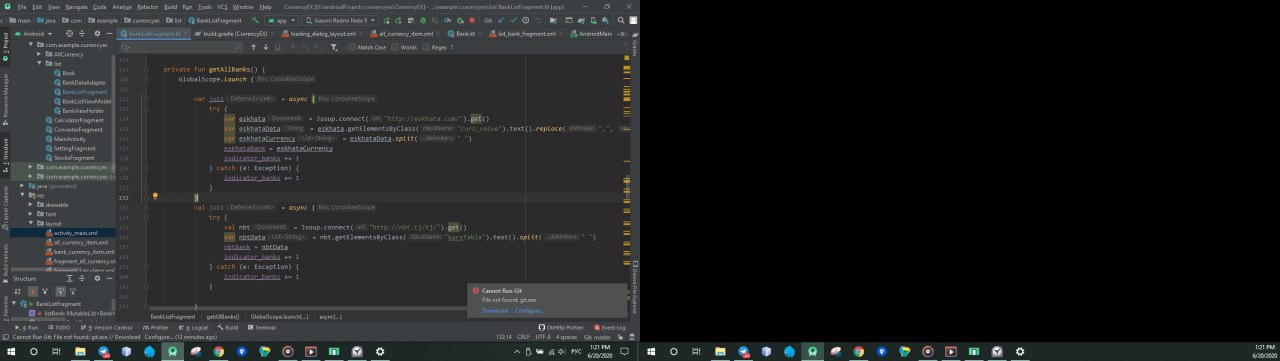Select BankListViewModel in project tree
Viewport: 1280px width, 361px height.
point(82,101)
